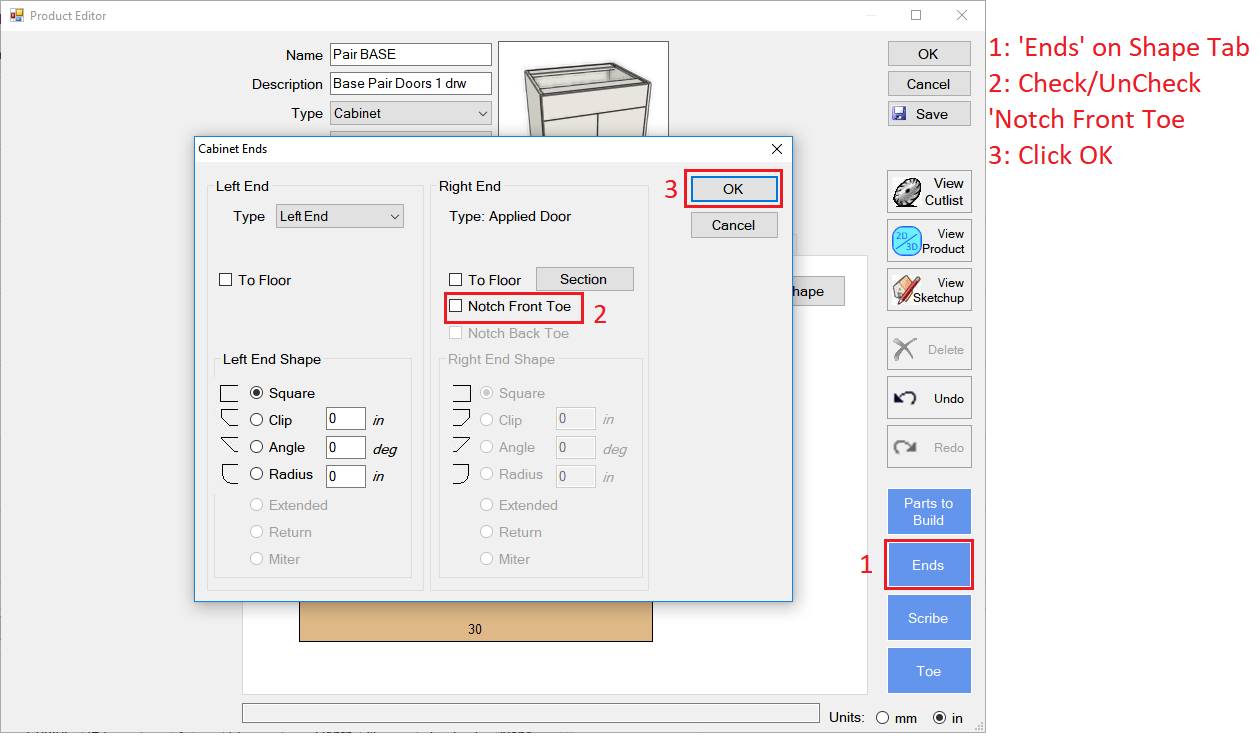Click the Save floppy disk button

pyautogui.click(x=928, y=114)
